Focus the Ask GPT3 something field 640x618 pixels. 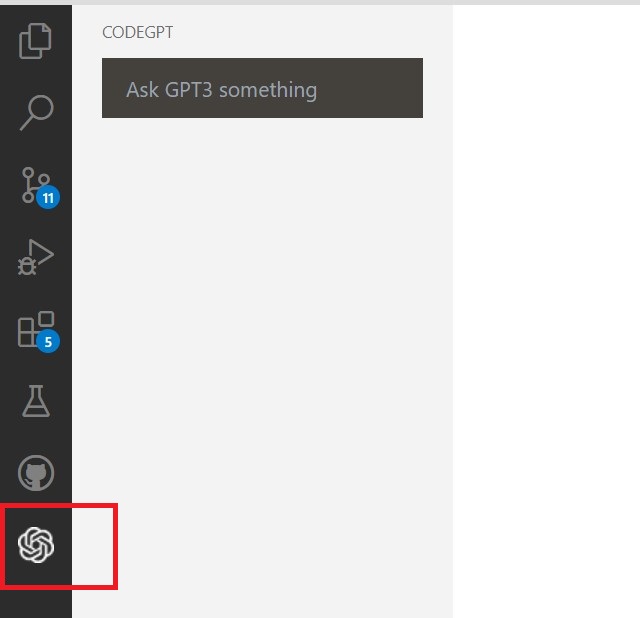[x=262, y=88]
